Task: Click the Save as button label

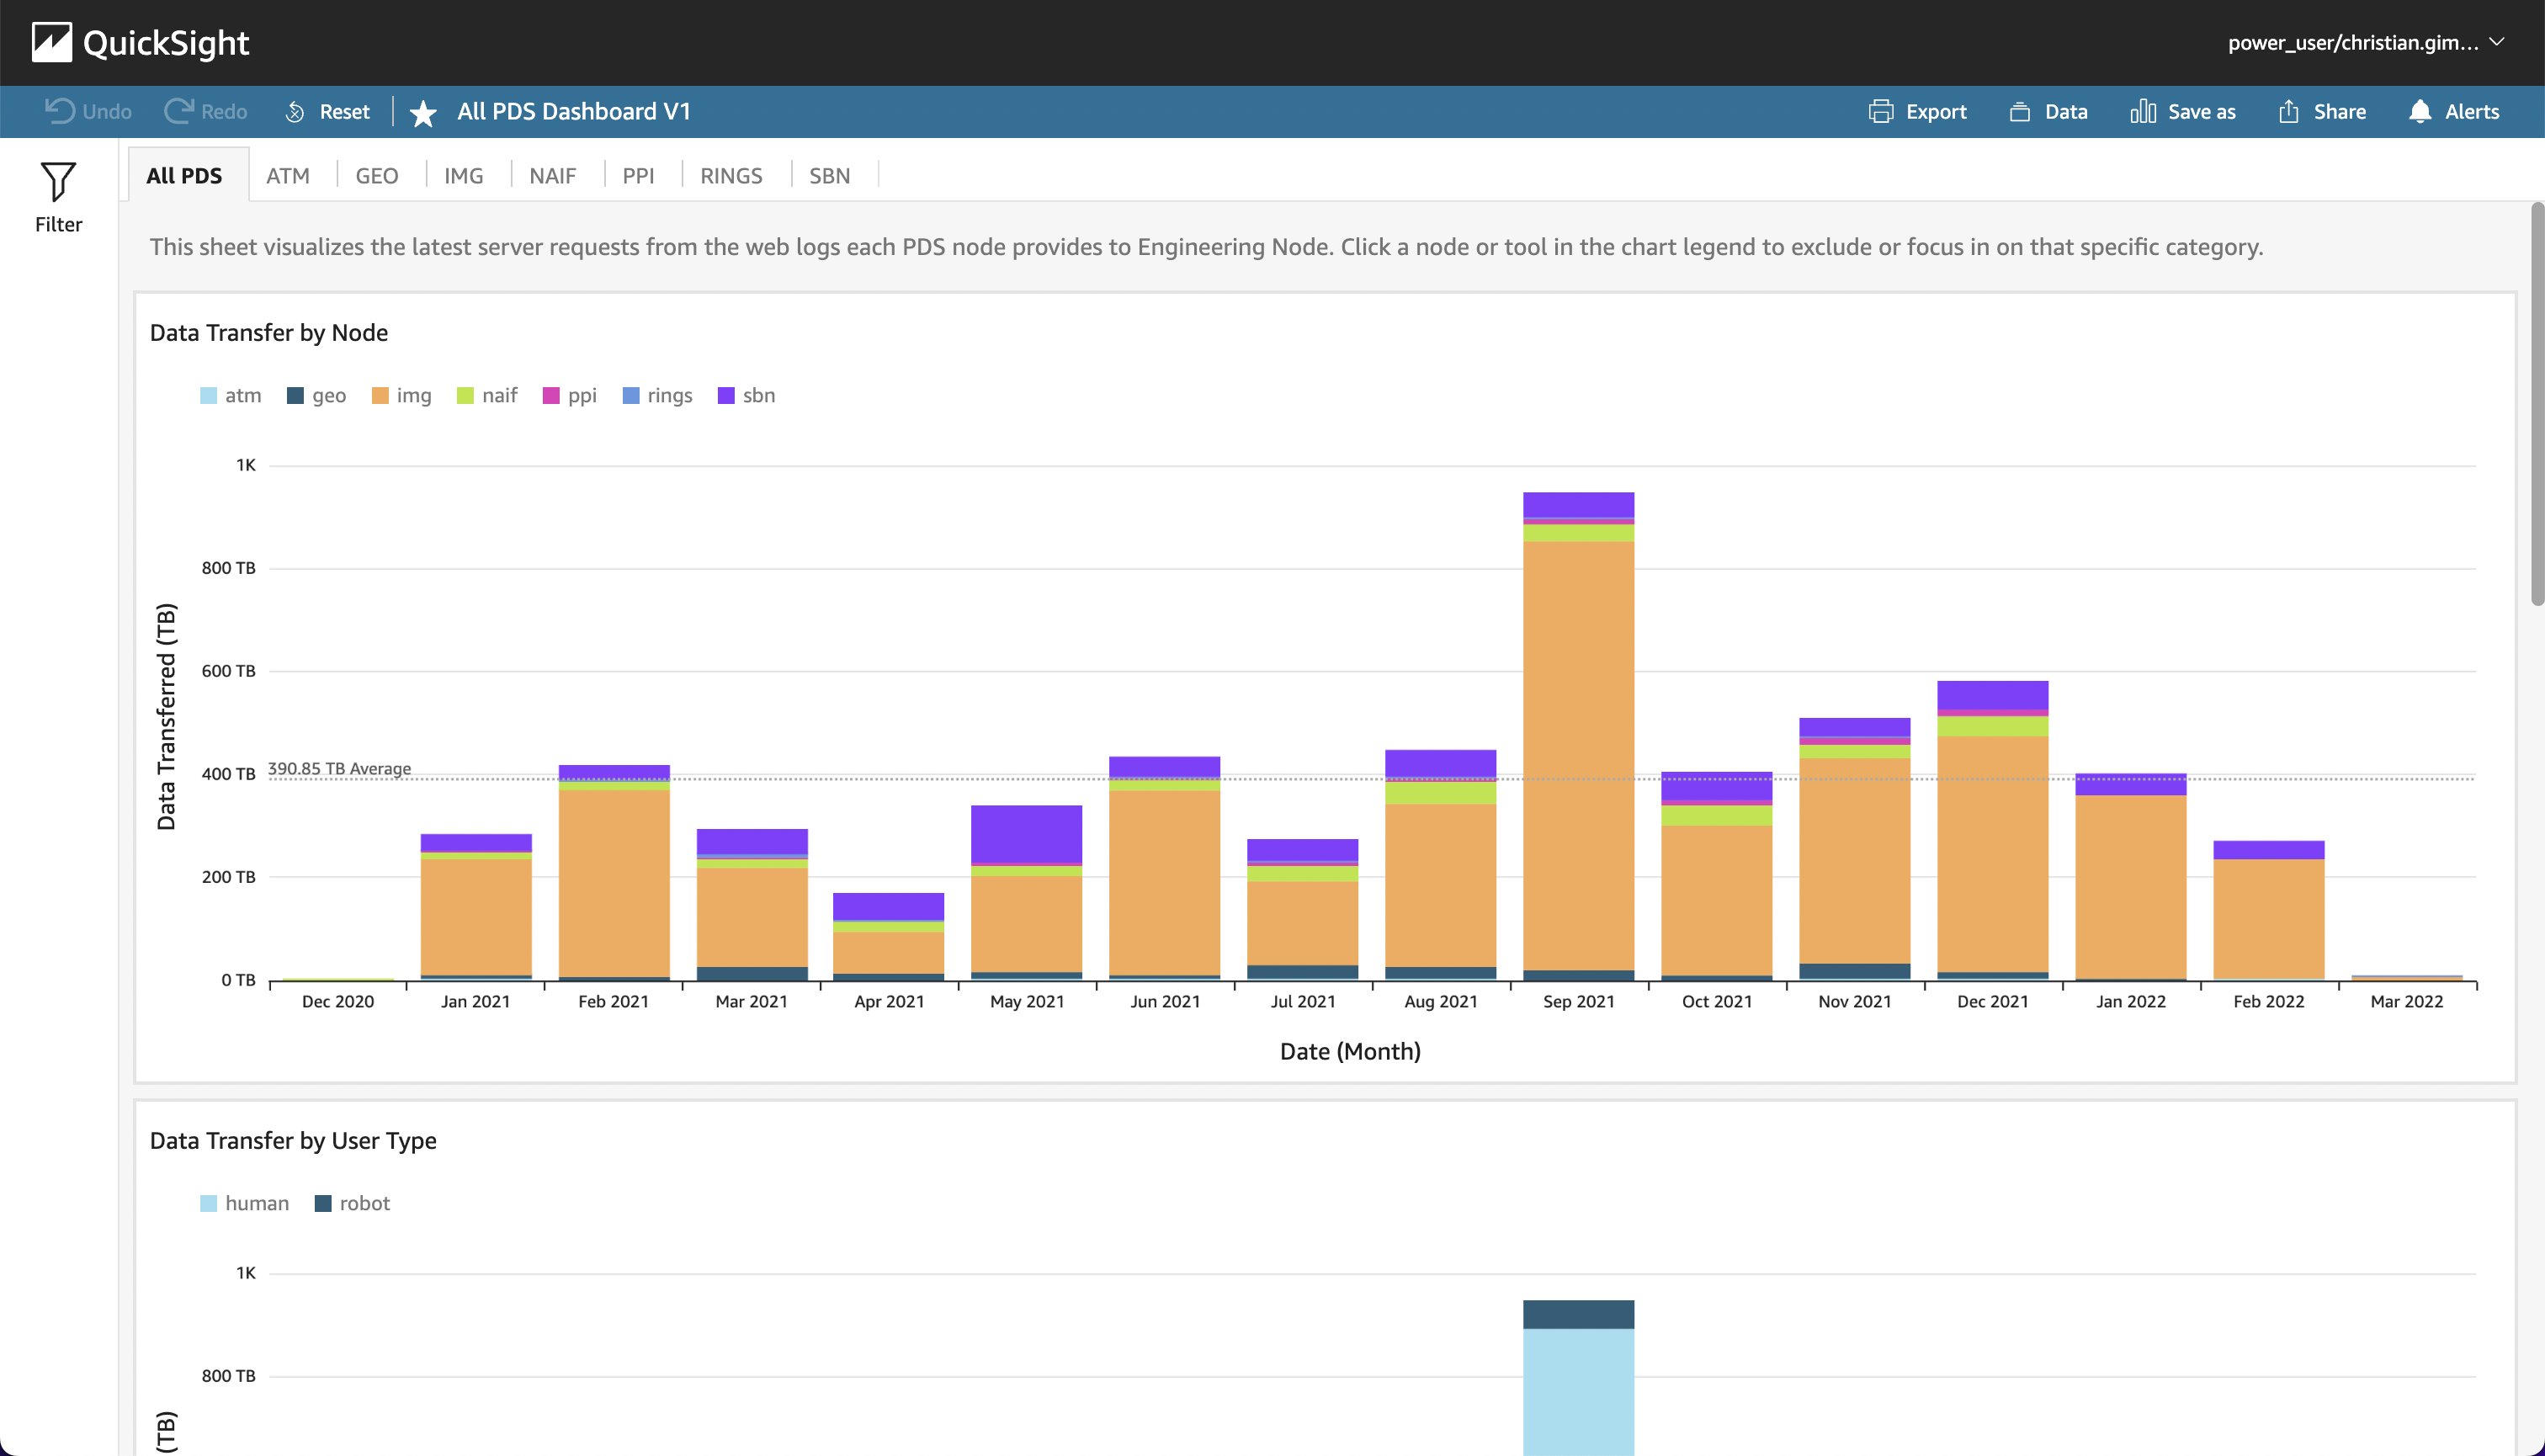Action: [2202, 112]
